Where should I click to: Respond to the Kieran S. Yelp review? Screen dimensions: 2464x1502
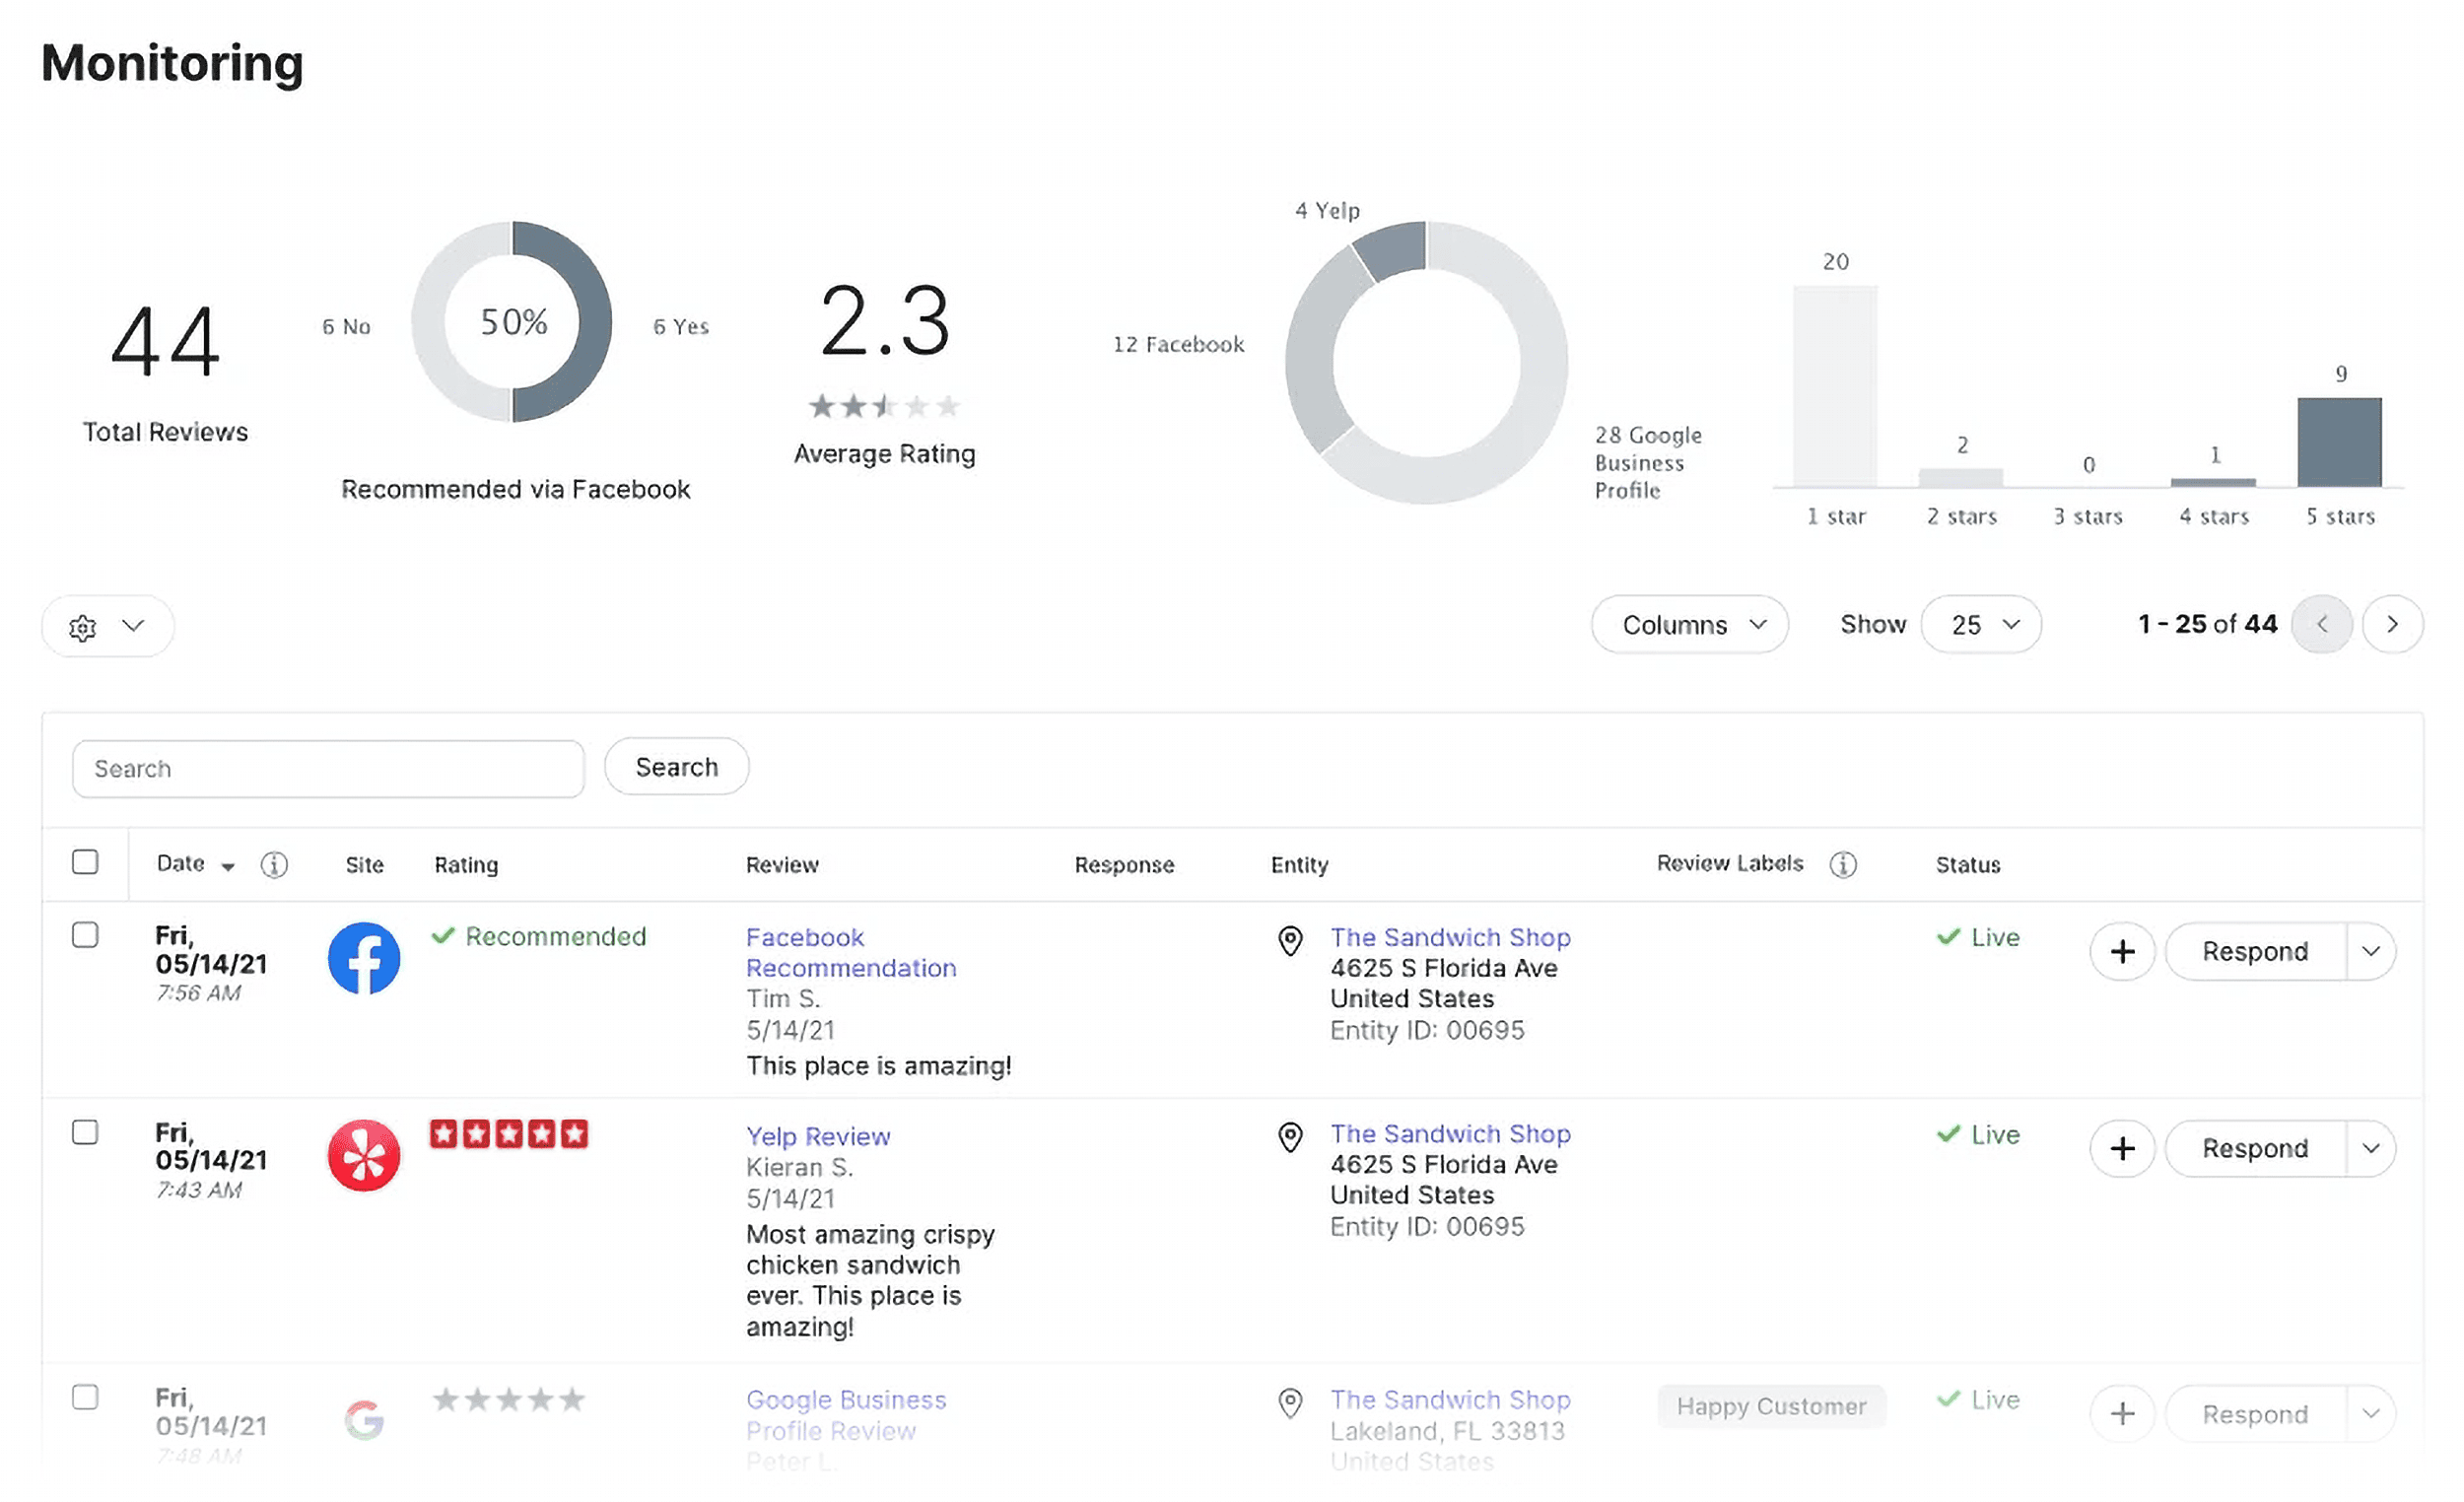[x=2255, y=1149]
